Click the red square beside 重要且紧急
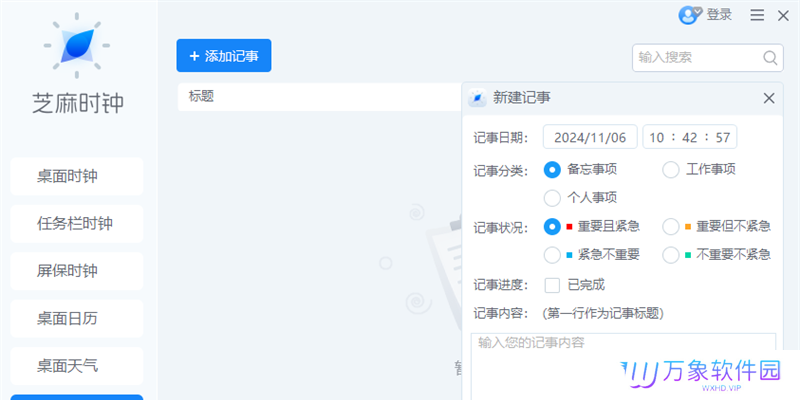 point(569,227)
